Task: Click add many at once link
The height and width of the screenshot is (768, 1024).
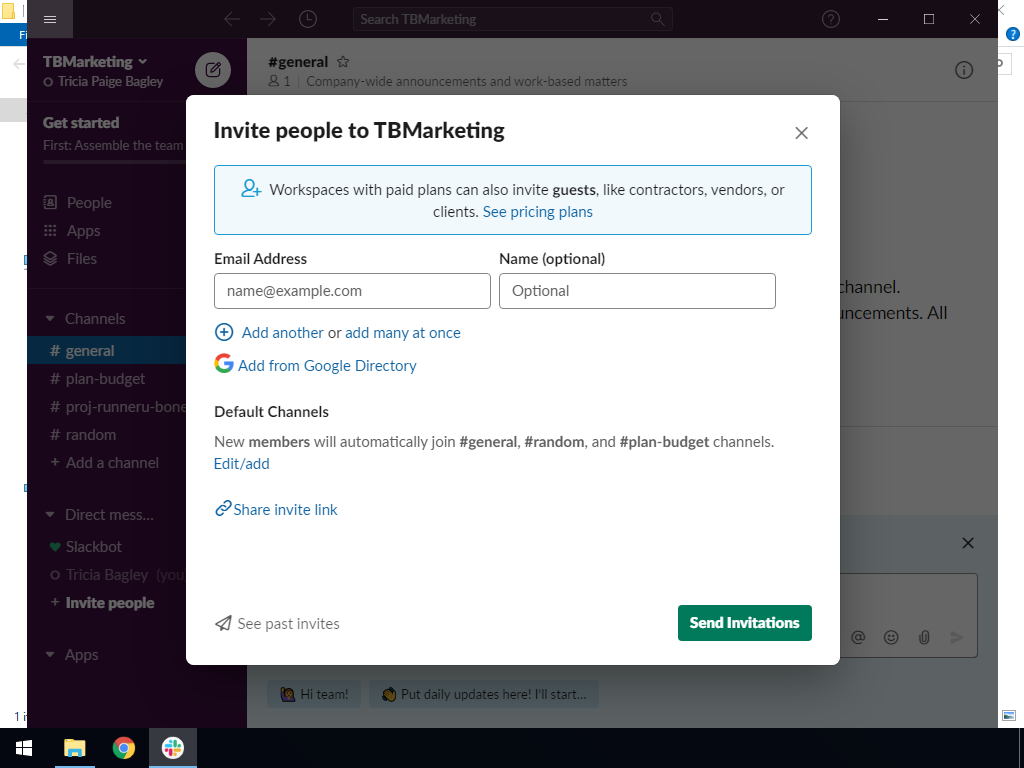Action: tap(403, 332)
